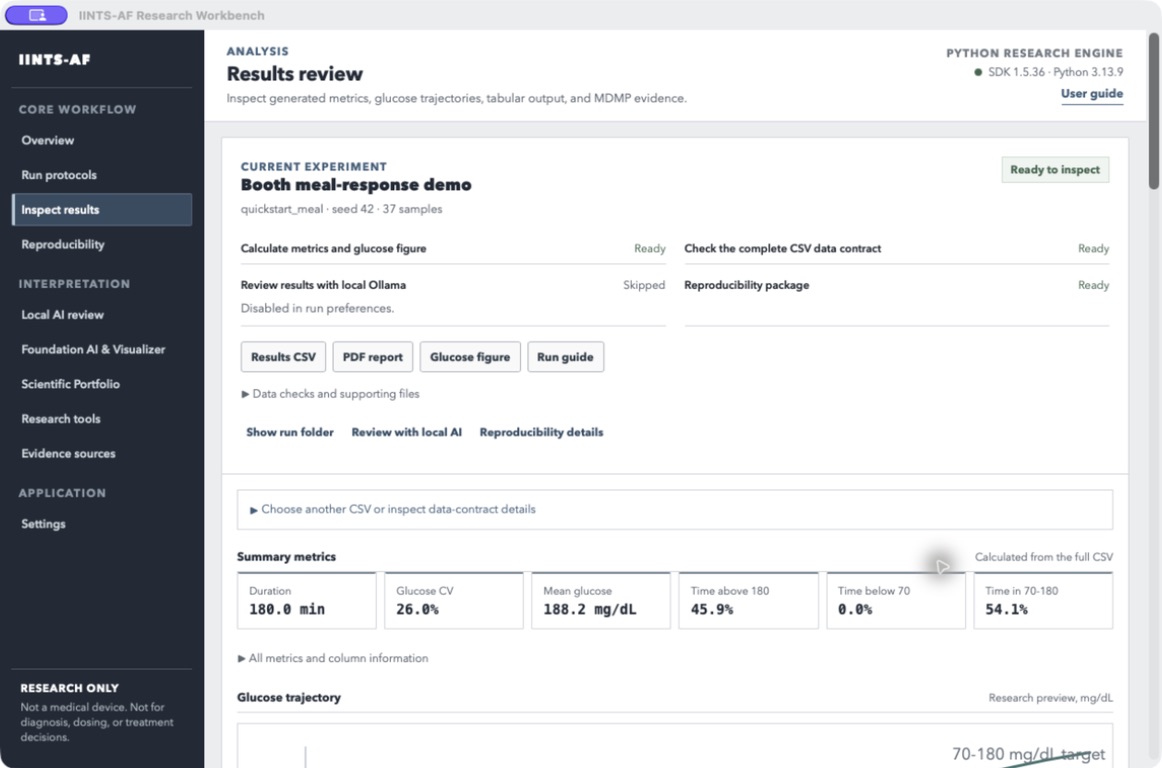The image size is (1162, 768).
Task: Open the Run guide
Action: [565, 357]
